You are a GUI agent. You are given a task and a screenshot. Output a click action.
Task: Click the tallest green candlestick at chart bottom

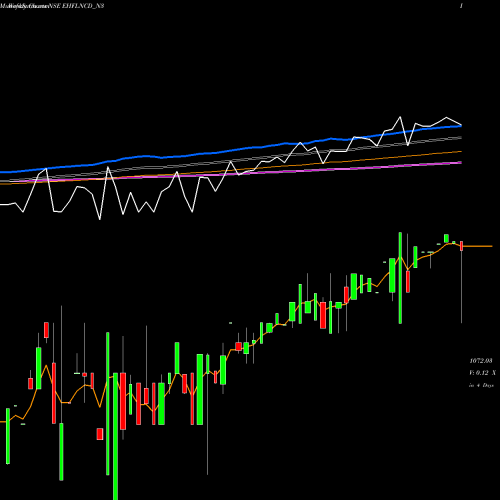(x=115, y=436)
